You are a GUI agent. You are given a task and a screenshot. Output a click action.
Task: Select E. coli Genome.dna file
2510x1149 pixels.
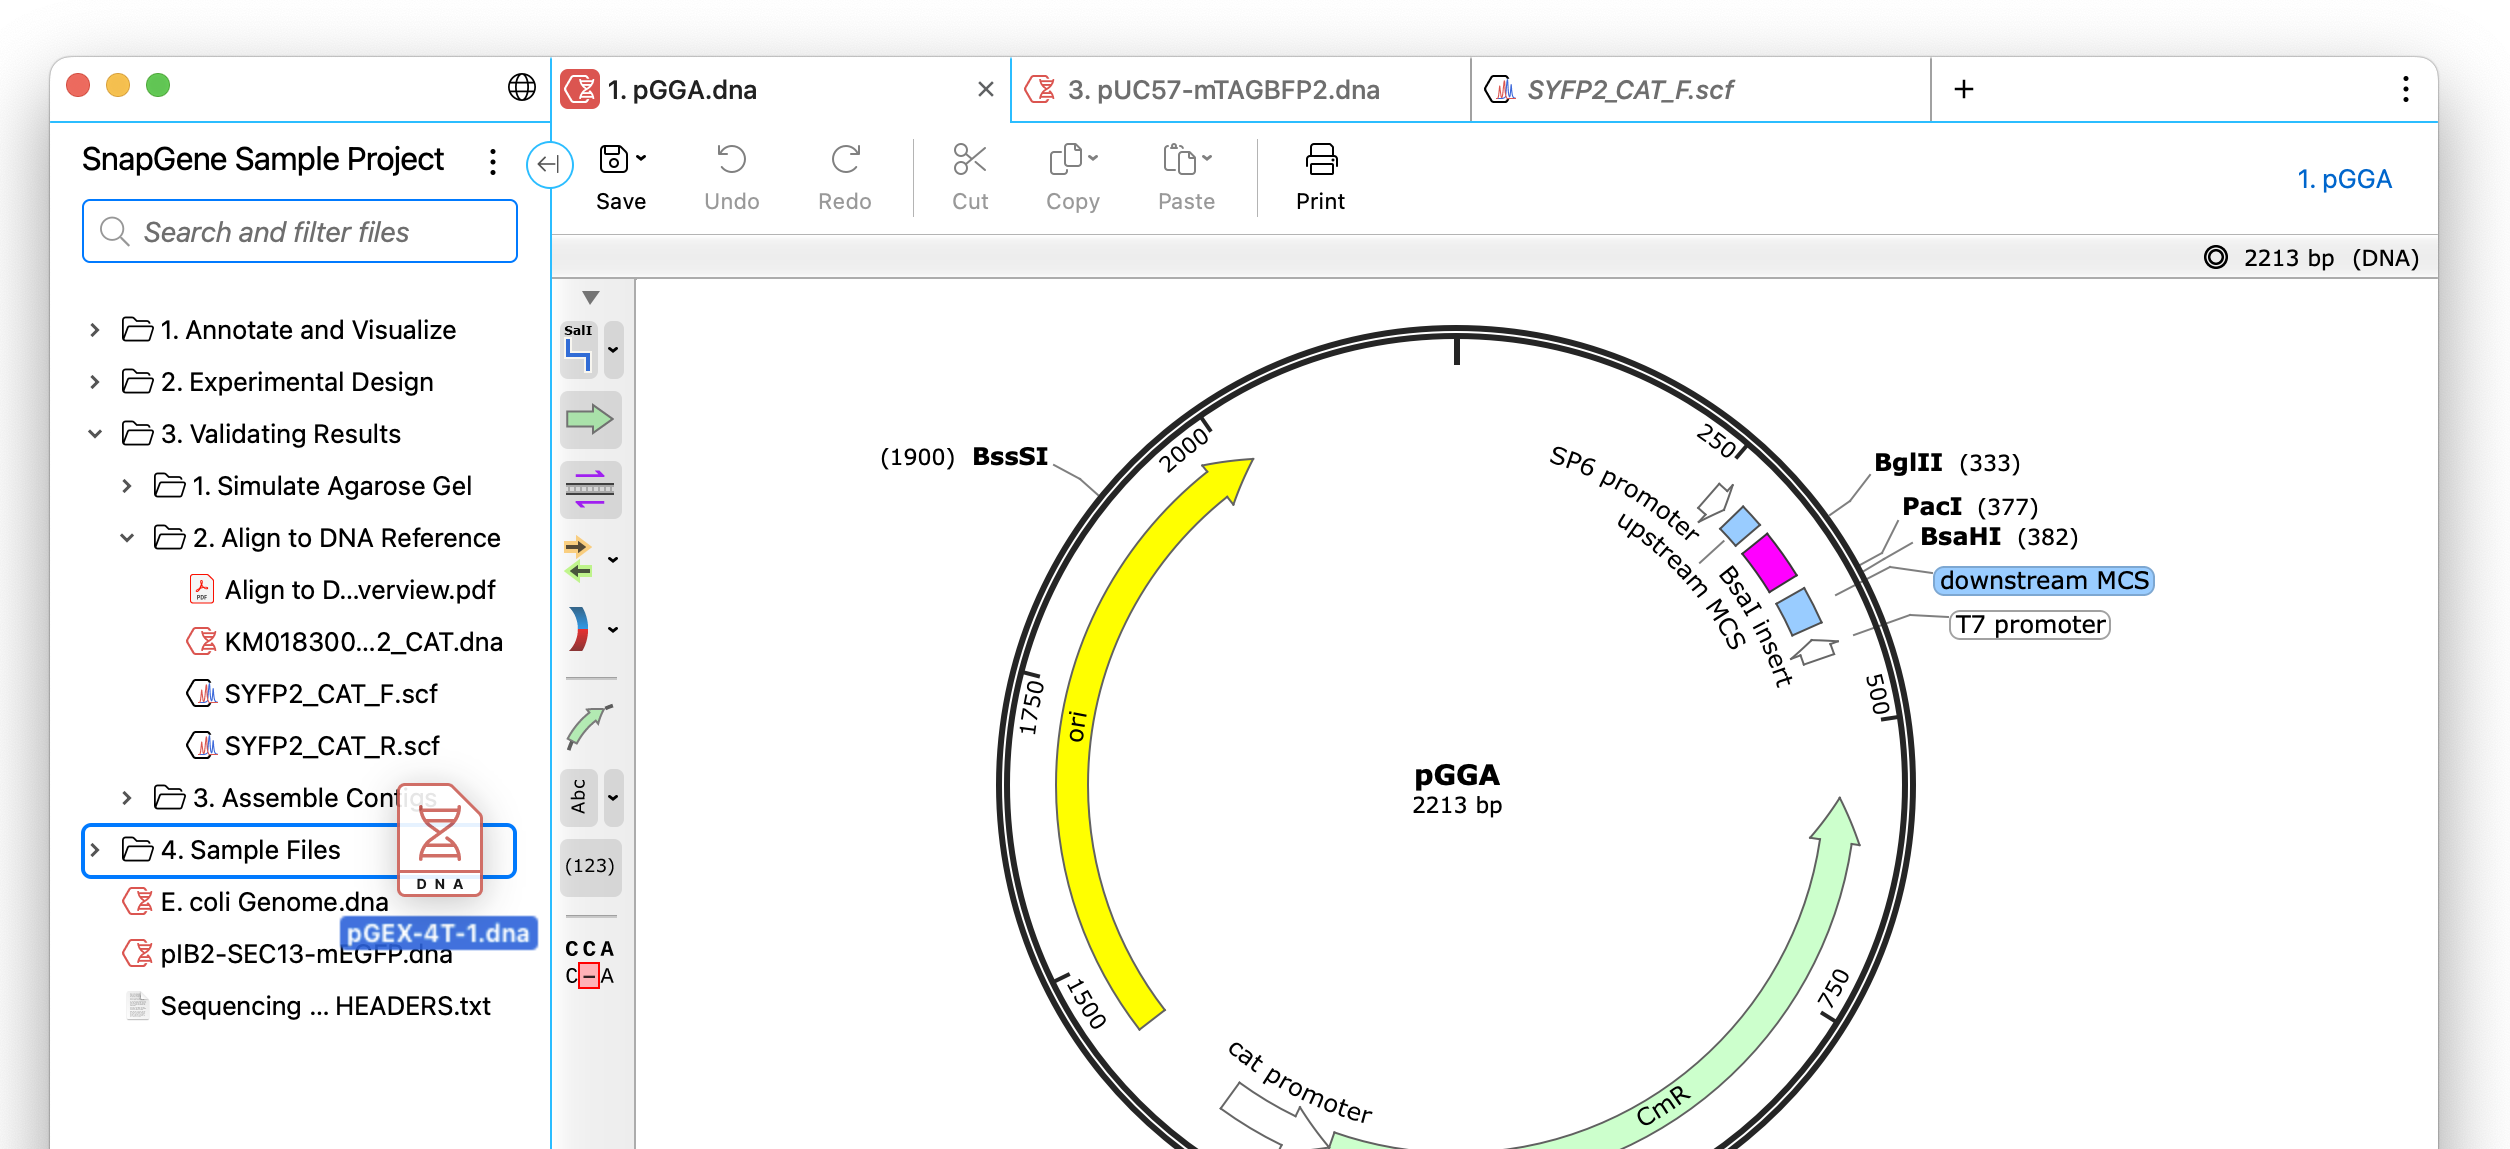256,902
